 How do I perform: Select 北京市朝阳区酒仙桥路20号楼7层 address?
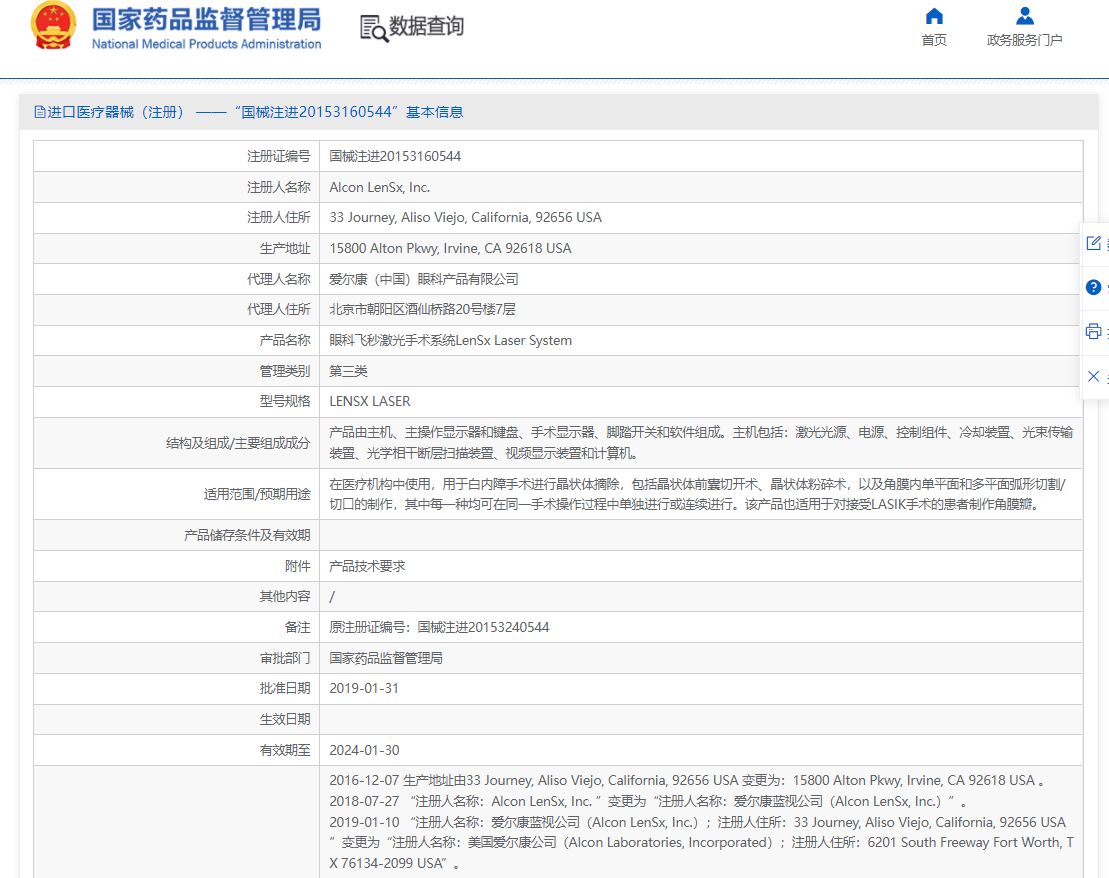click(x=422, y=310)
